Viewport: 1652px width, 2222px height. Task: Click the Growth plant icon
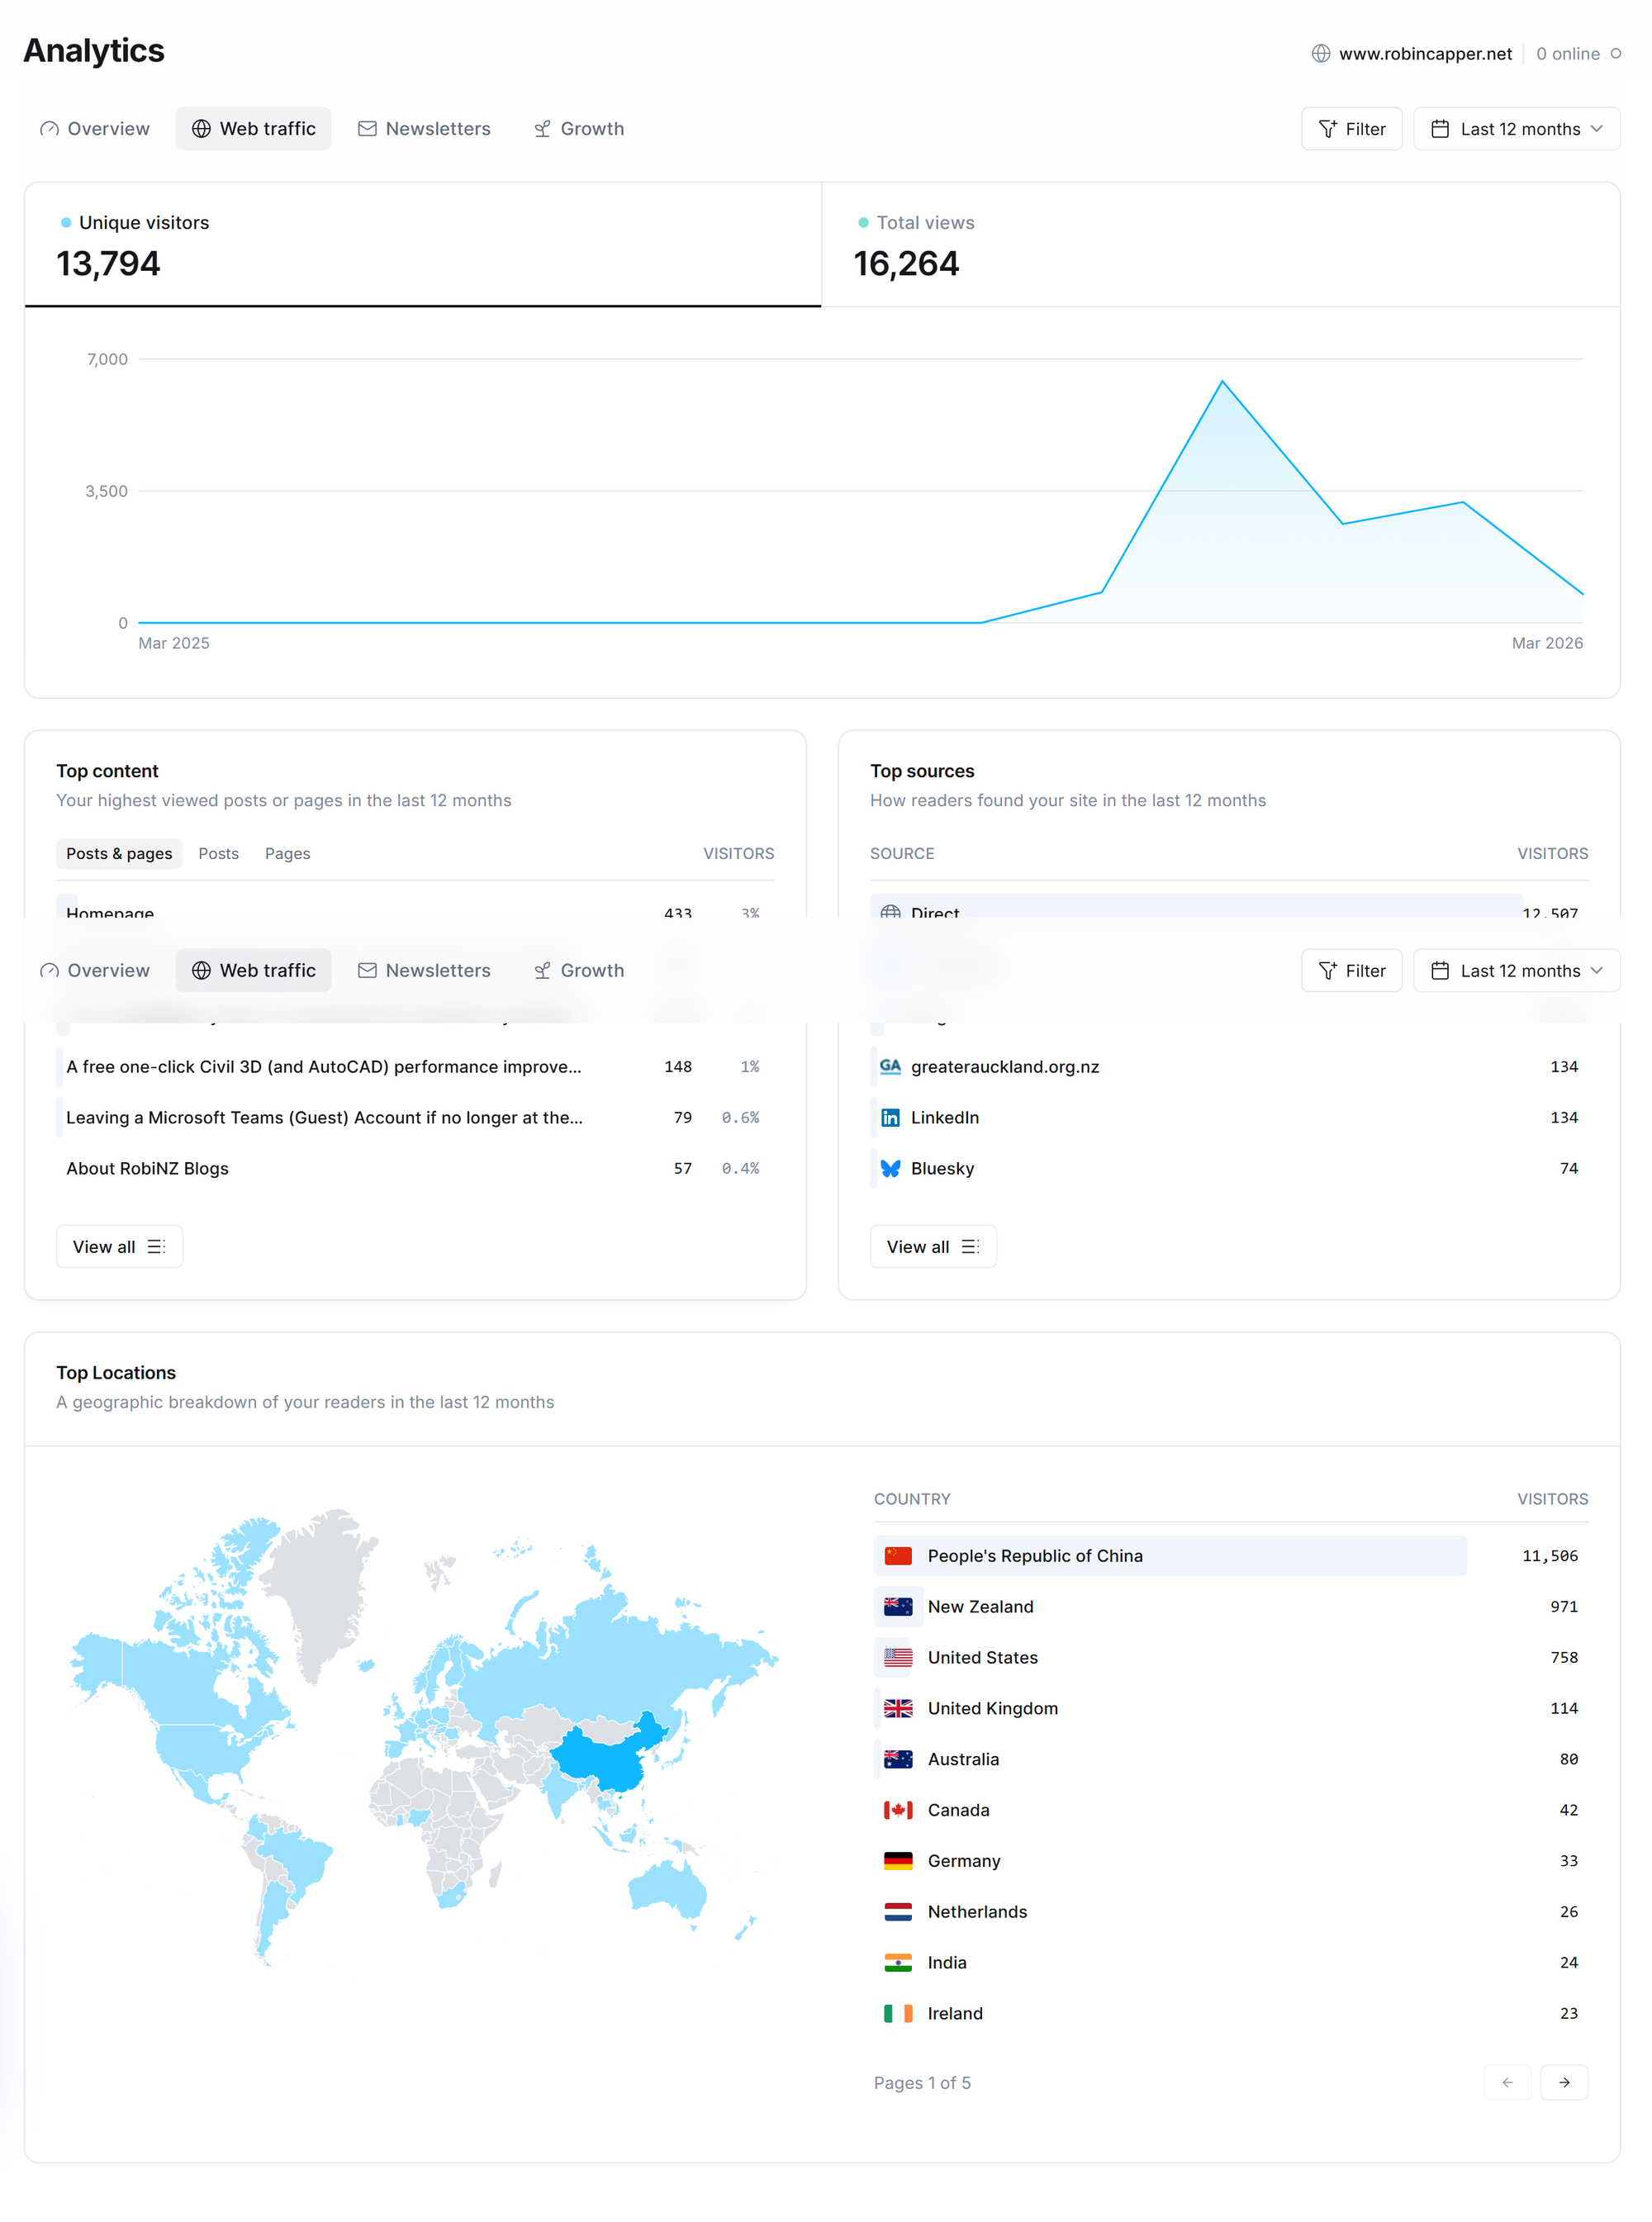[542, 128]
